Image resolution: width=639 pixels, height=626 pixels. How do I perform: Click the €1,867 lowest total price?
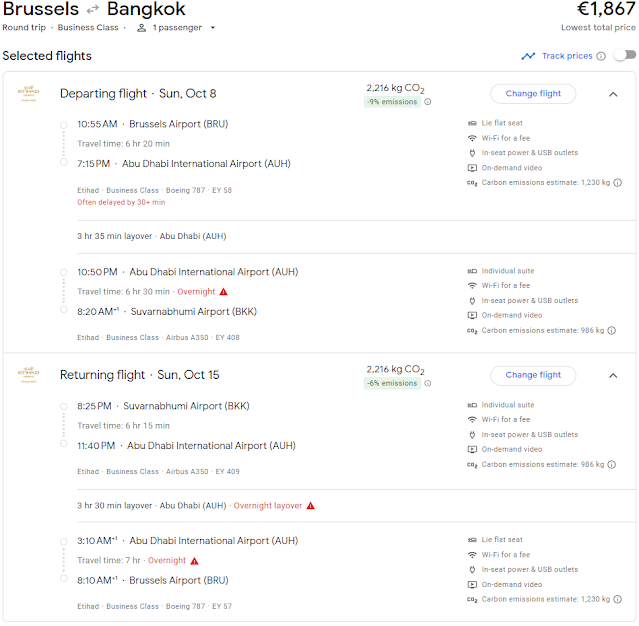click(606, 9)
